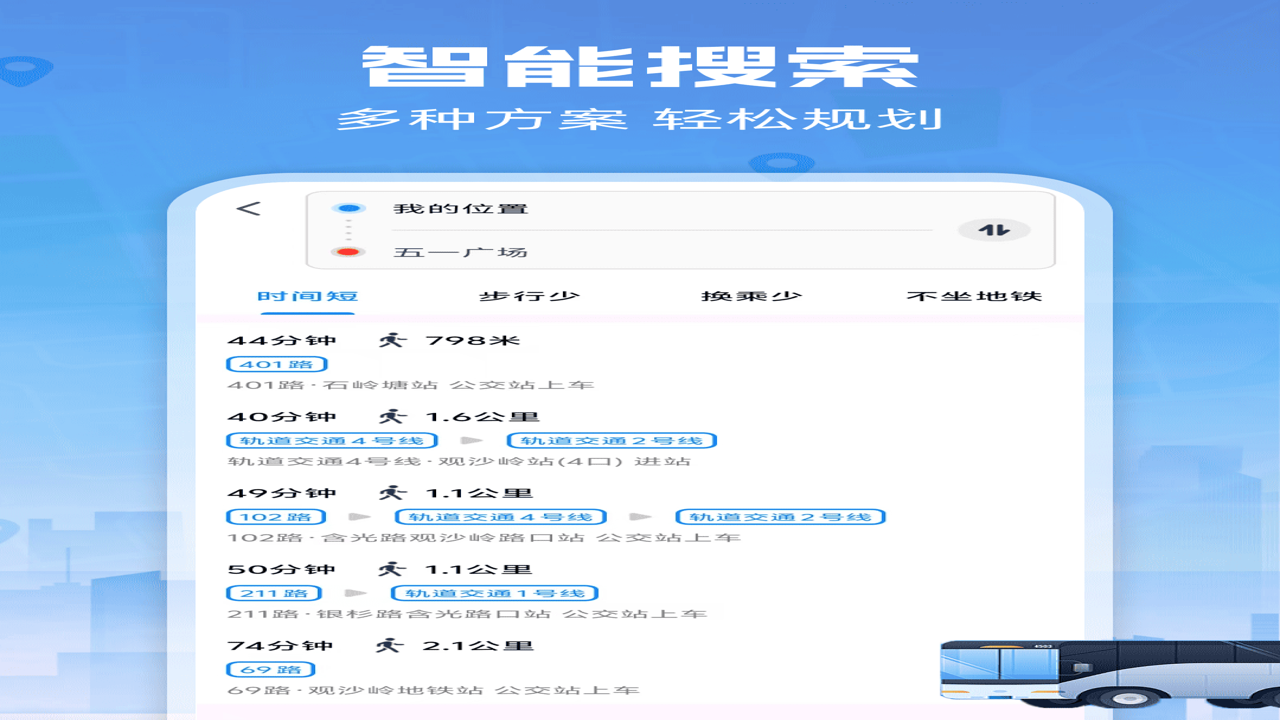Tap the red destination dot icon
This screenshot has width=1280, height=720.
click(x=348, y=252)
